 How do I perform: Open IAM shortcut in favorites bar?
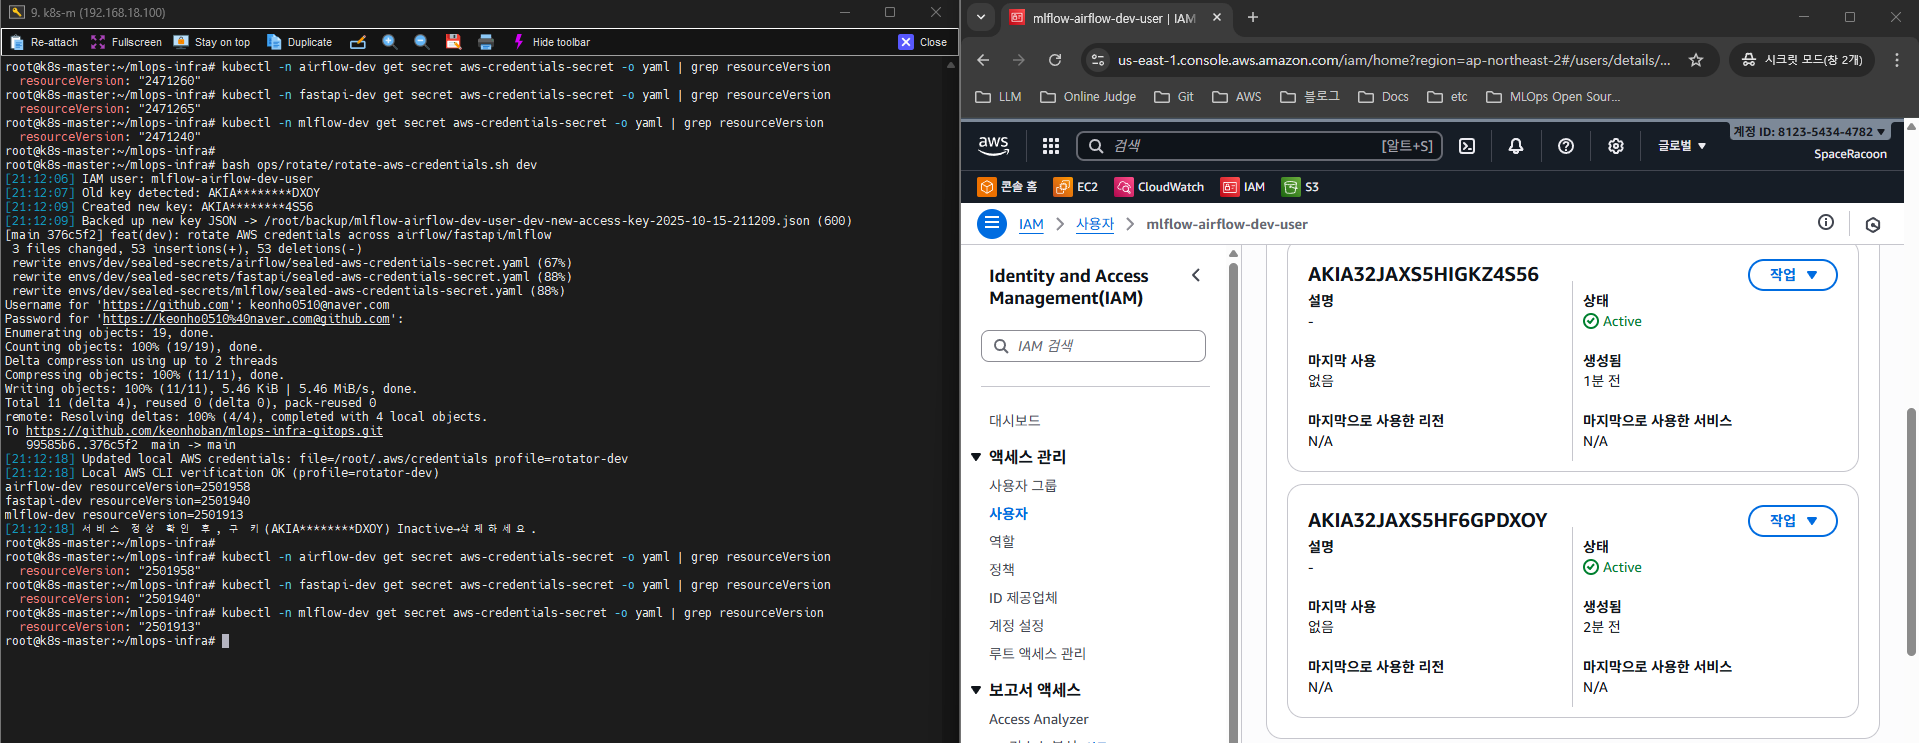(x=1243, y=187)
